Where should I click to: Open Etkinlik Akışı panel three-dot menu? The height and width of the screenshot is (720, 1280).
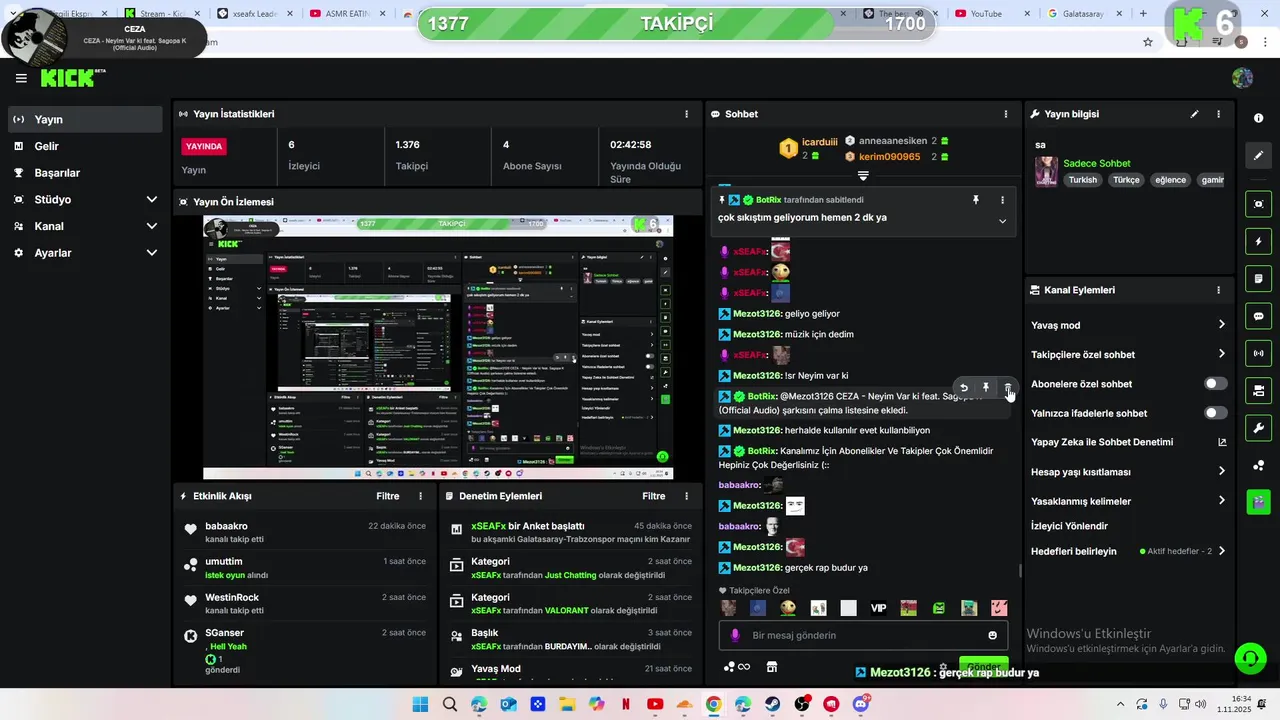(x=420, y=496)
